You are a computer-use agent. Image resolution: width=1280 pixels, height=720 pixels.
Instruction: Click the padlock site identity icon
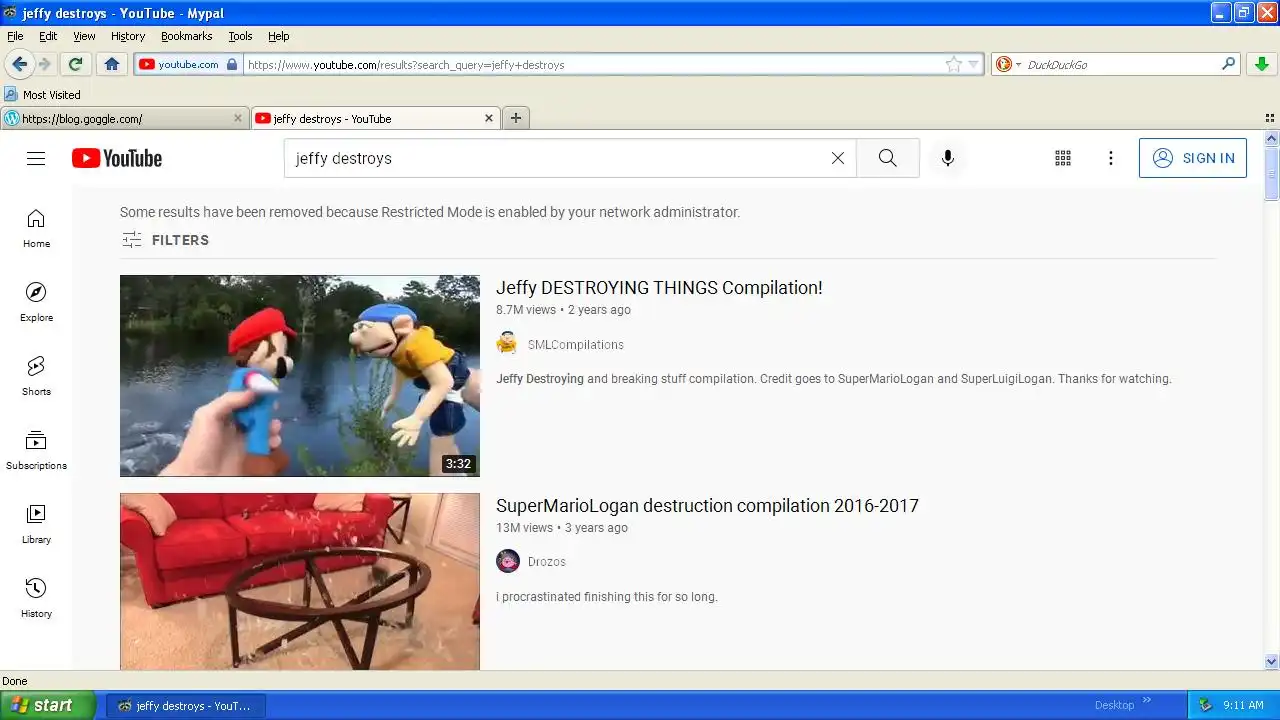coord(232,64)
